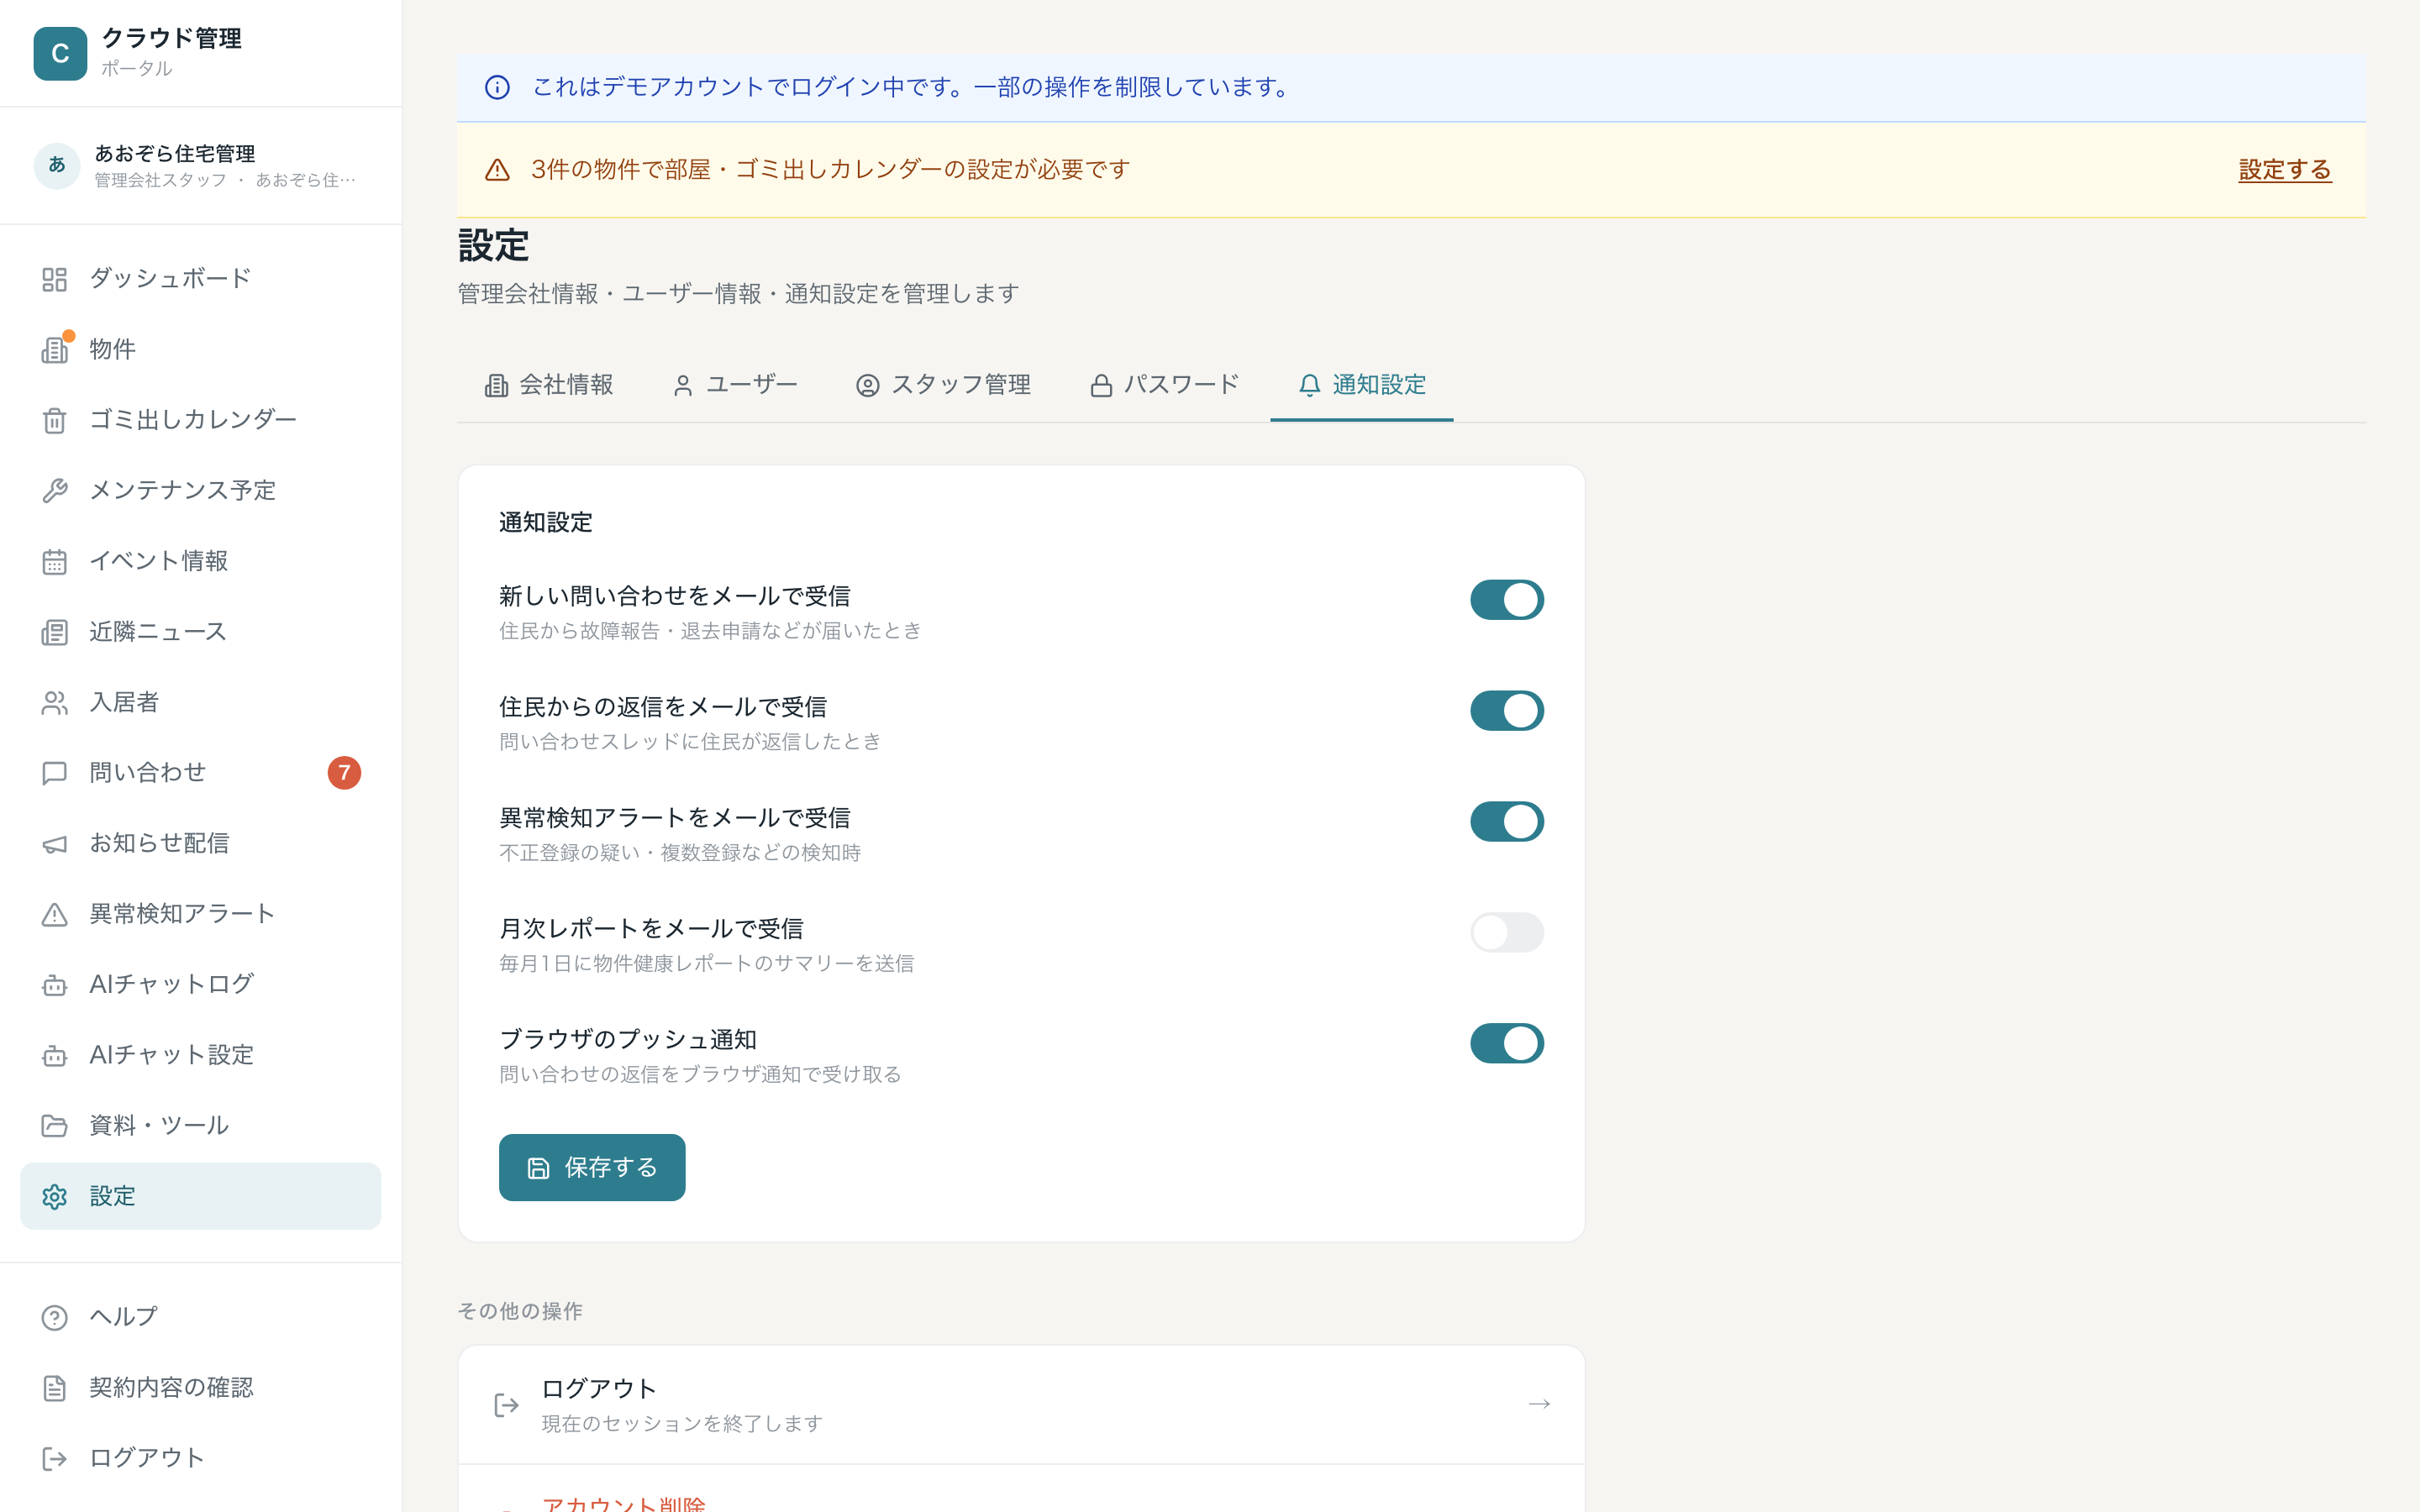Click the arrow on the ログアウト card
Screen dimensions: 2420x1512
tap(1539, 1404)
